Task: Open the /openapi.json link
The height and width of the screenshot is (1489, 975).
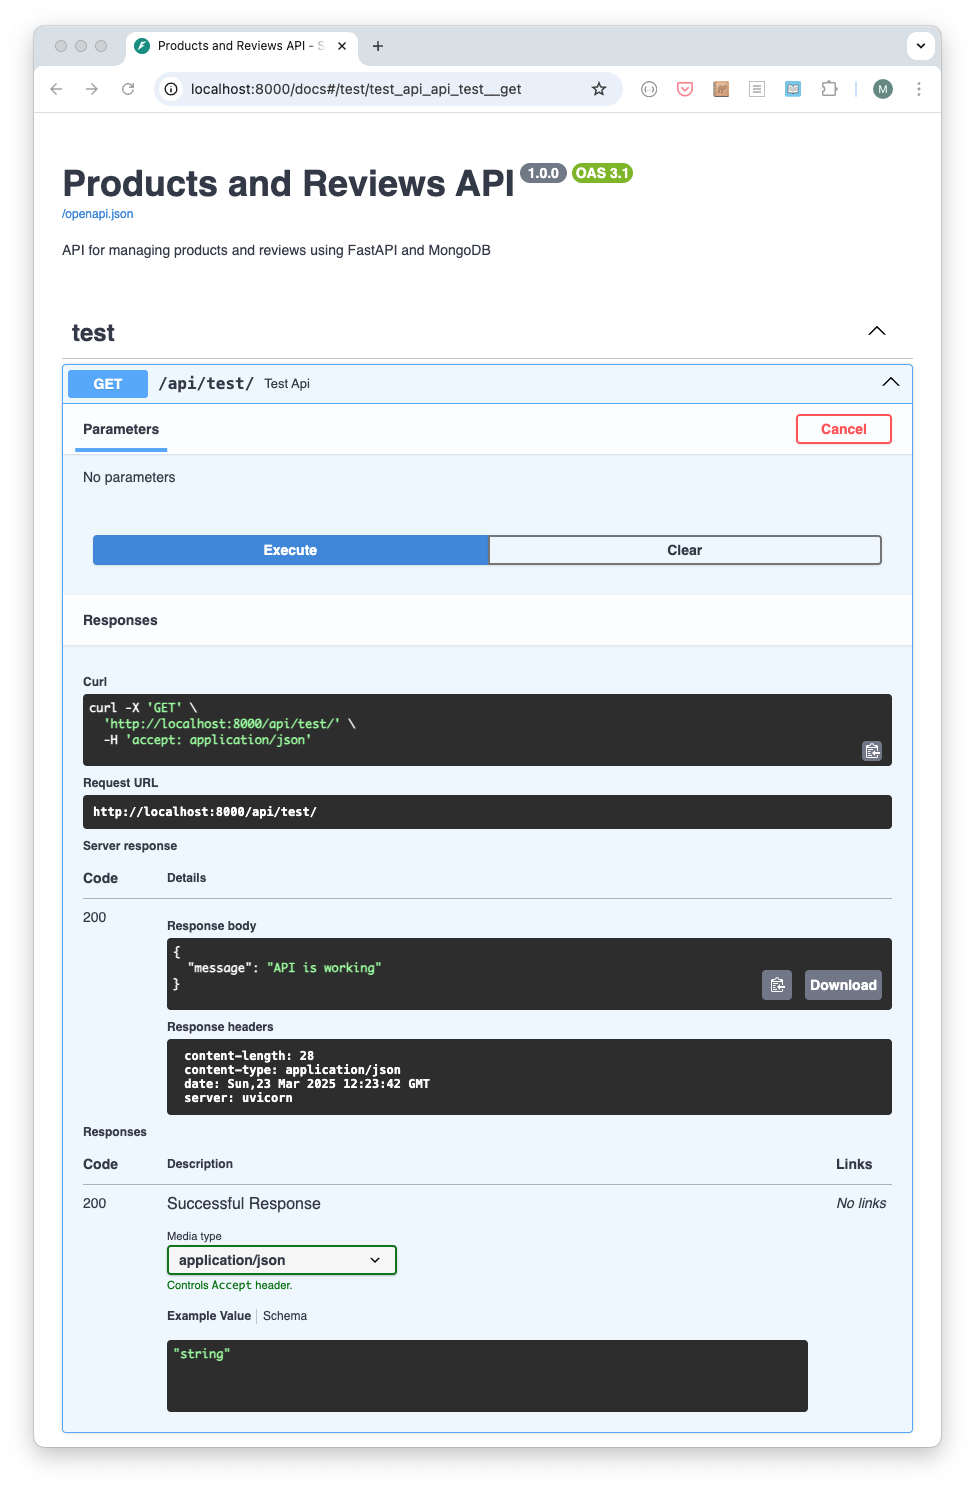Action: pyautogui.click(x=98, y=214)
